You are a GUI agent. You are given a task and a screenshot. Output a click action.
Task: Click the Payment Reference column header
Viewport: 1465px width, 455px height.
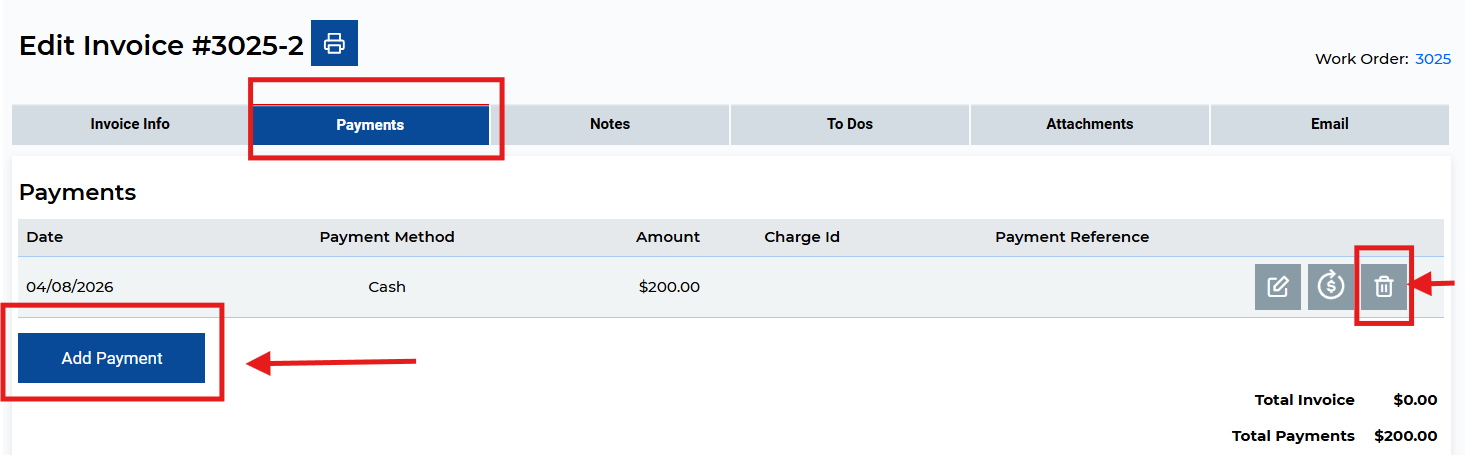1072,237
